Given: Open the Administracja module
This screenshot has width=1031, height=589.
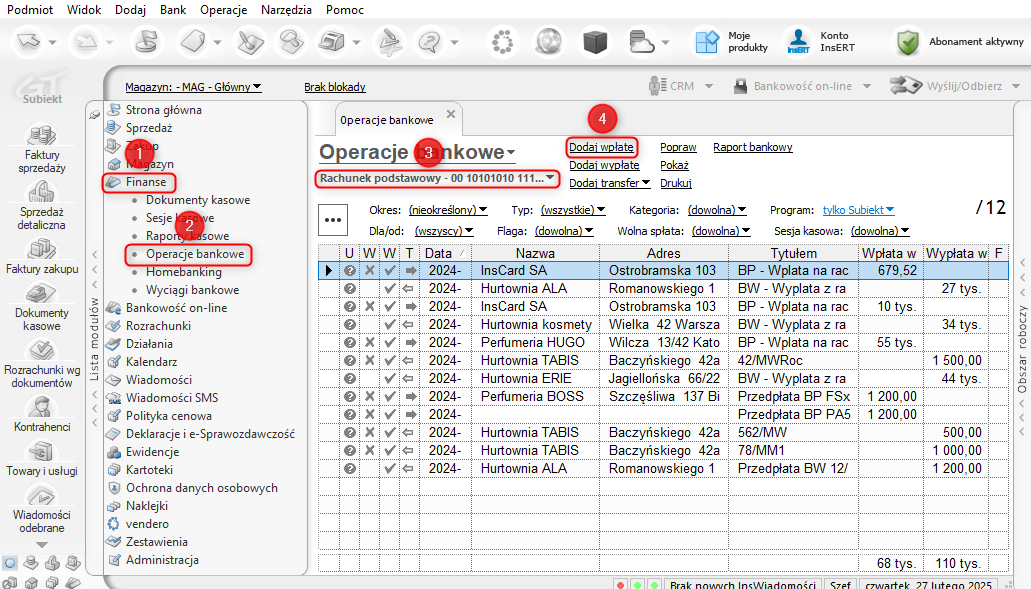Looking at the screenshot, I should [162, 560].
